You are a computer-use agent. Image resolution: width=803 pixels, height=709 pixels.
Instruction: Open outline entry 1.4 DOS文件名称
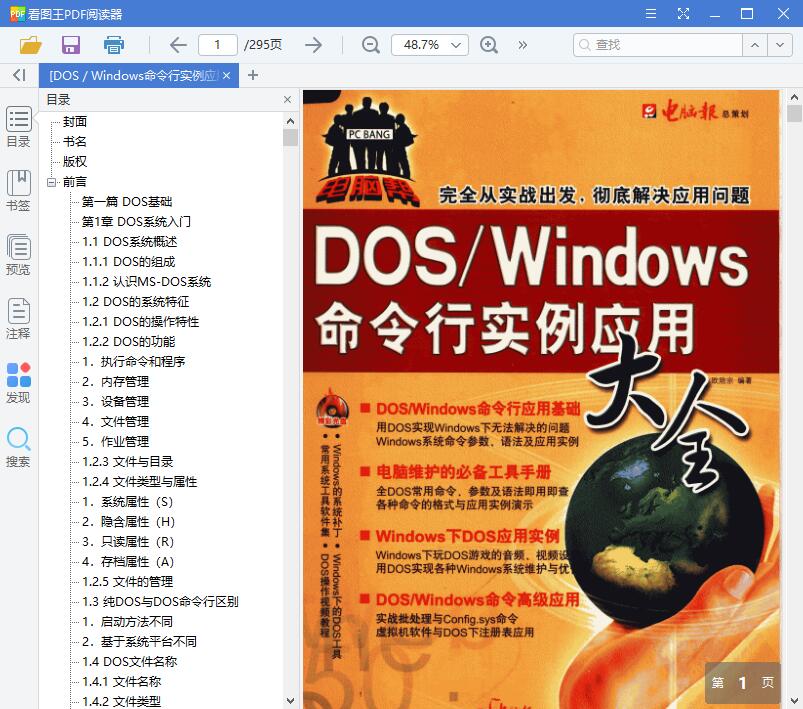tap(130, 661)
